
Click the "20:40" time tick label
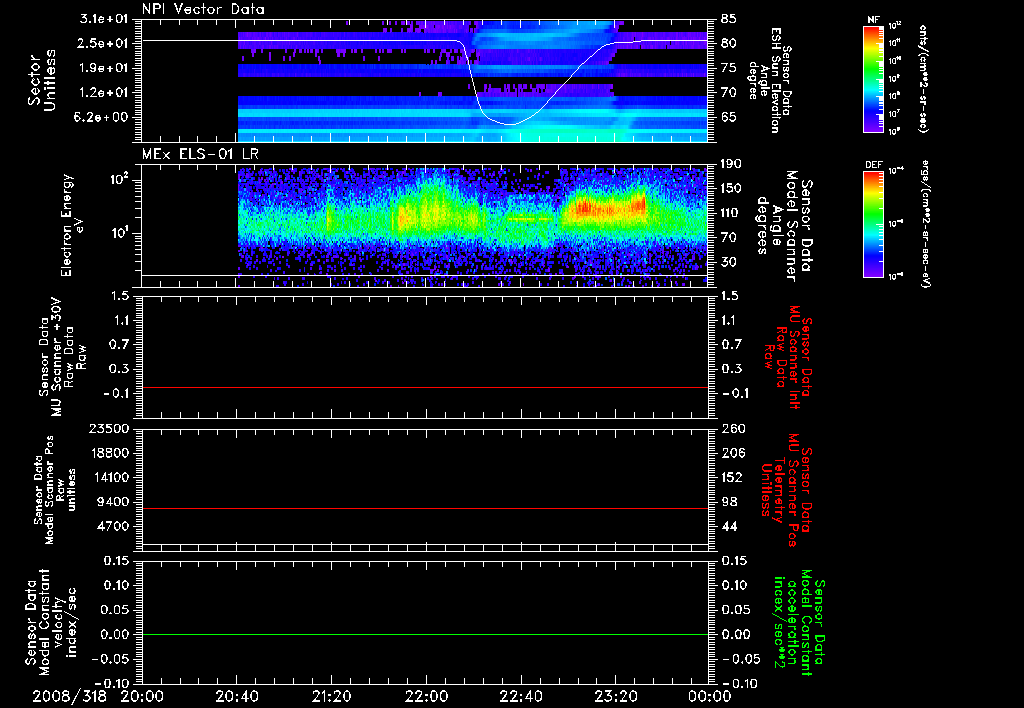(236, 697)
